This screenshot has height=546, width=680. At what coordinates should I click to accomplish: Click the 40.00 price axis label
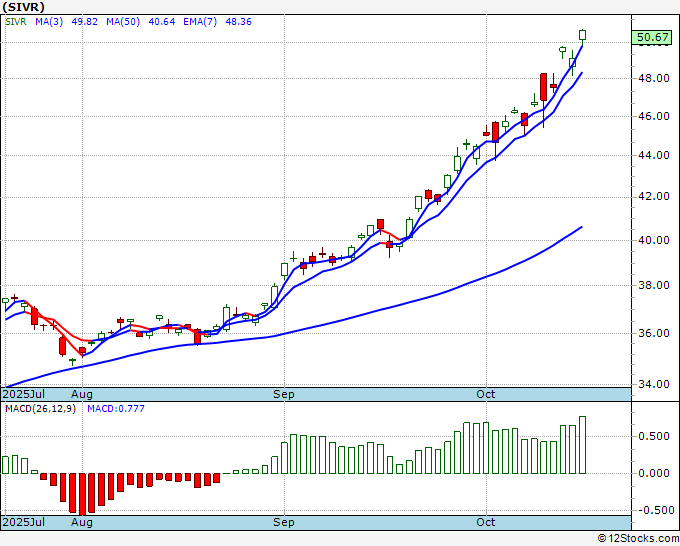click(654, 240)
